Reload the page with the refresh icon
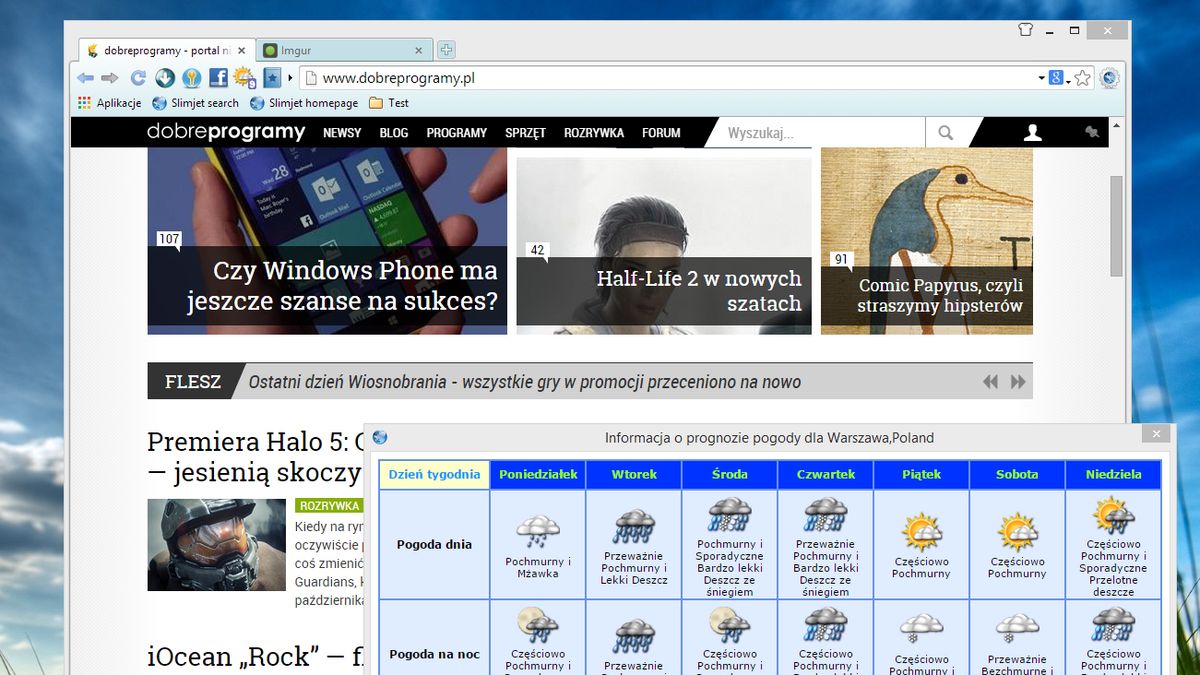This screenshot has height=675, width=1200. [x=138, y=78]
